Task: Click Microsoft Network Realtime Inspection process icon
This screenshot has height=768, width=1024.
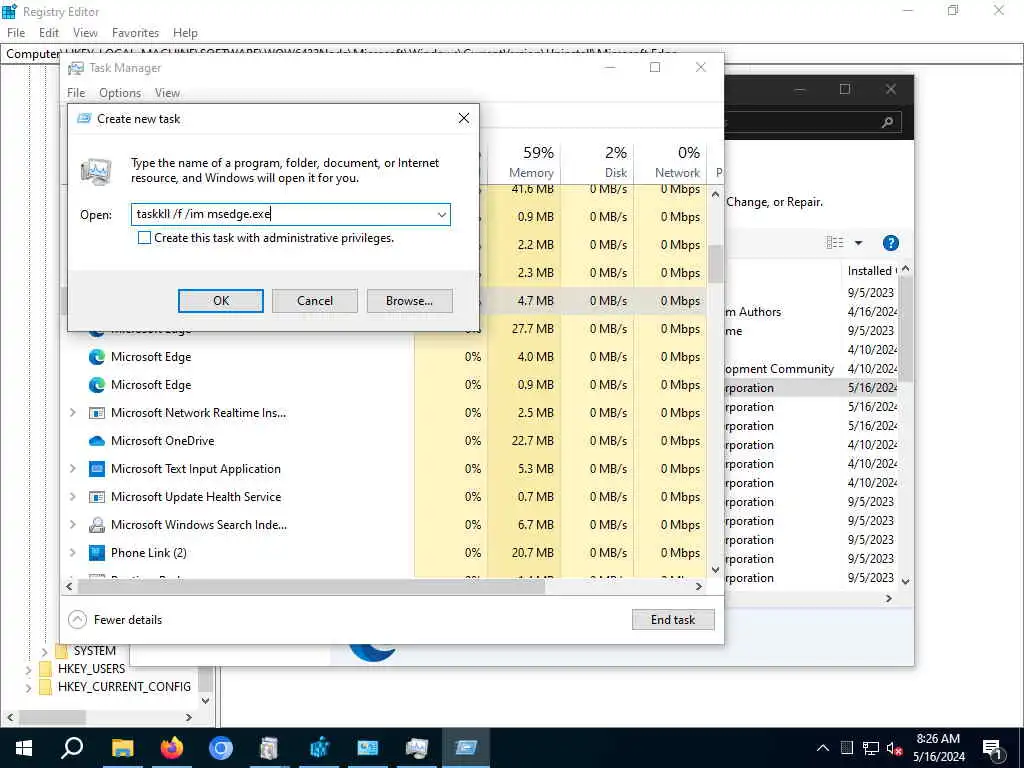Action: point(97,413)
